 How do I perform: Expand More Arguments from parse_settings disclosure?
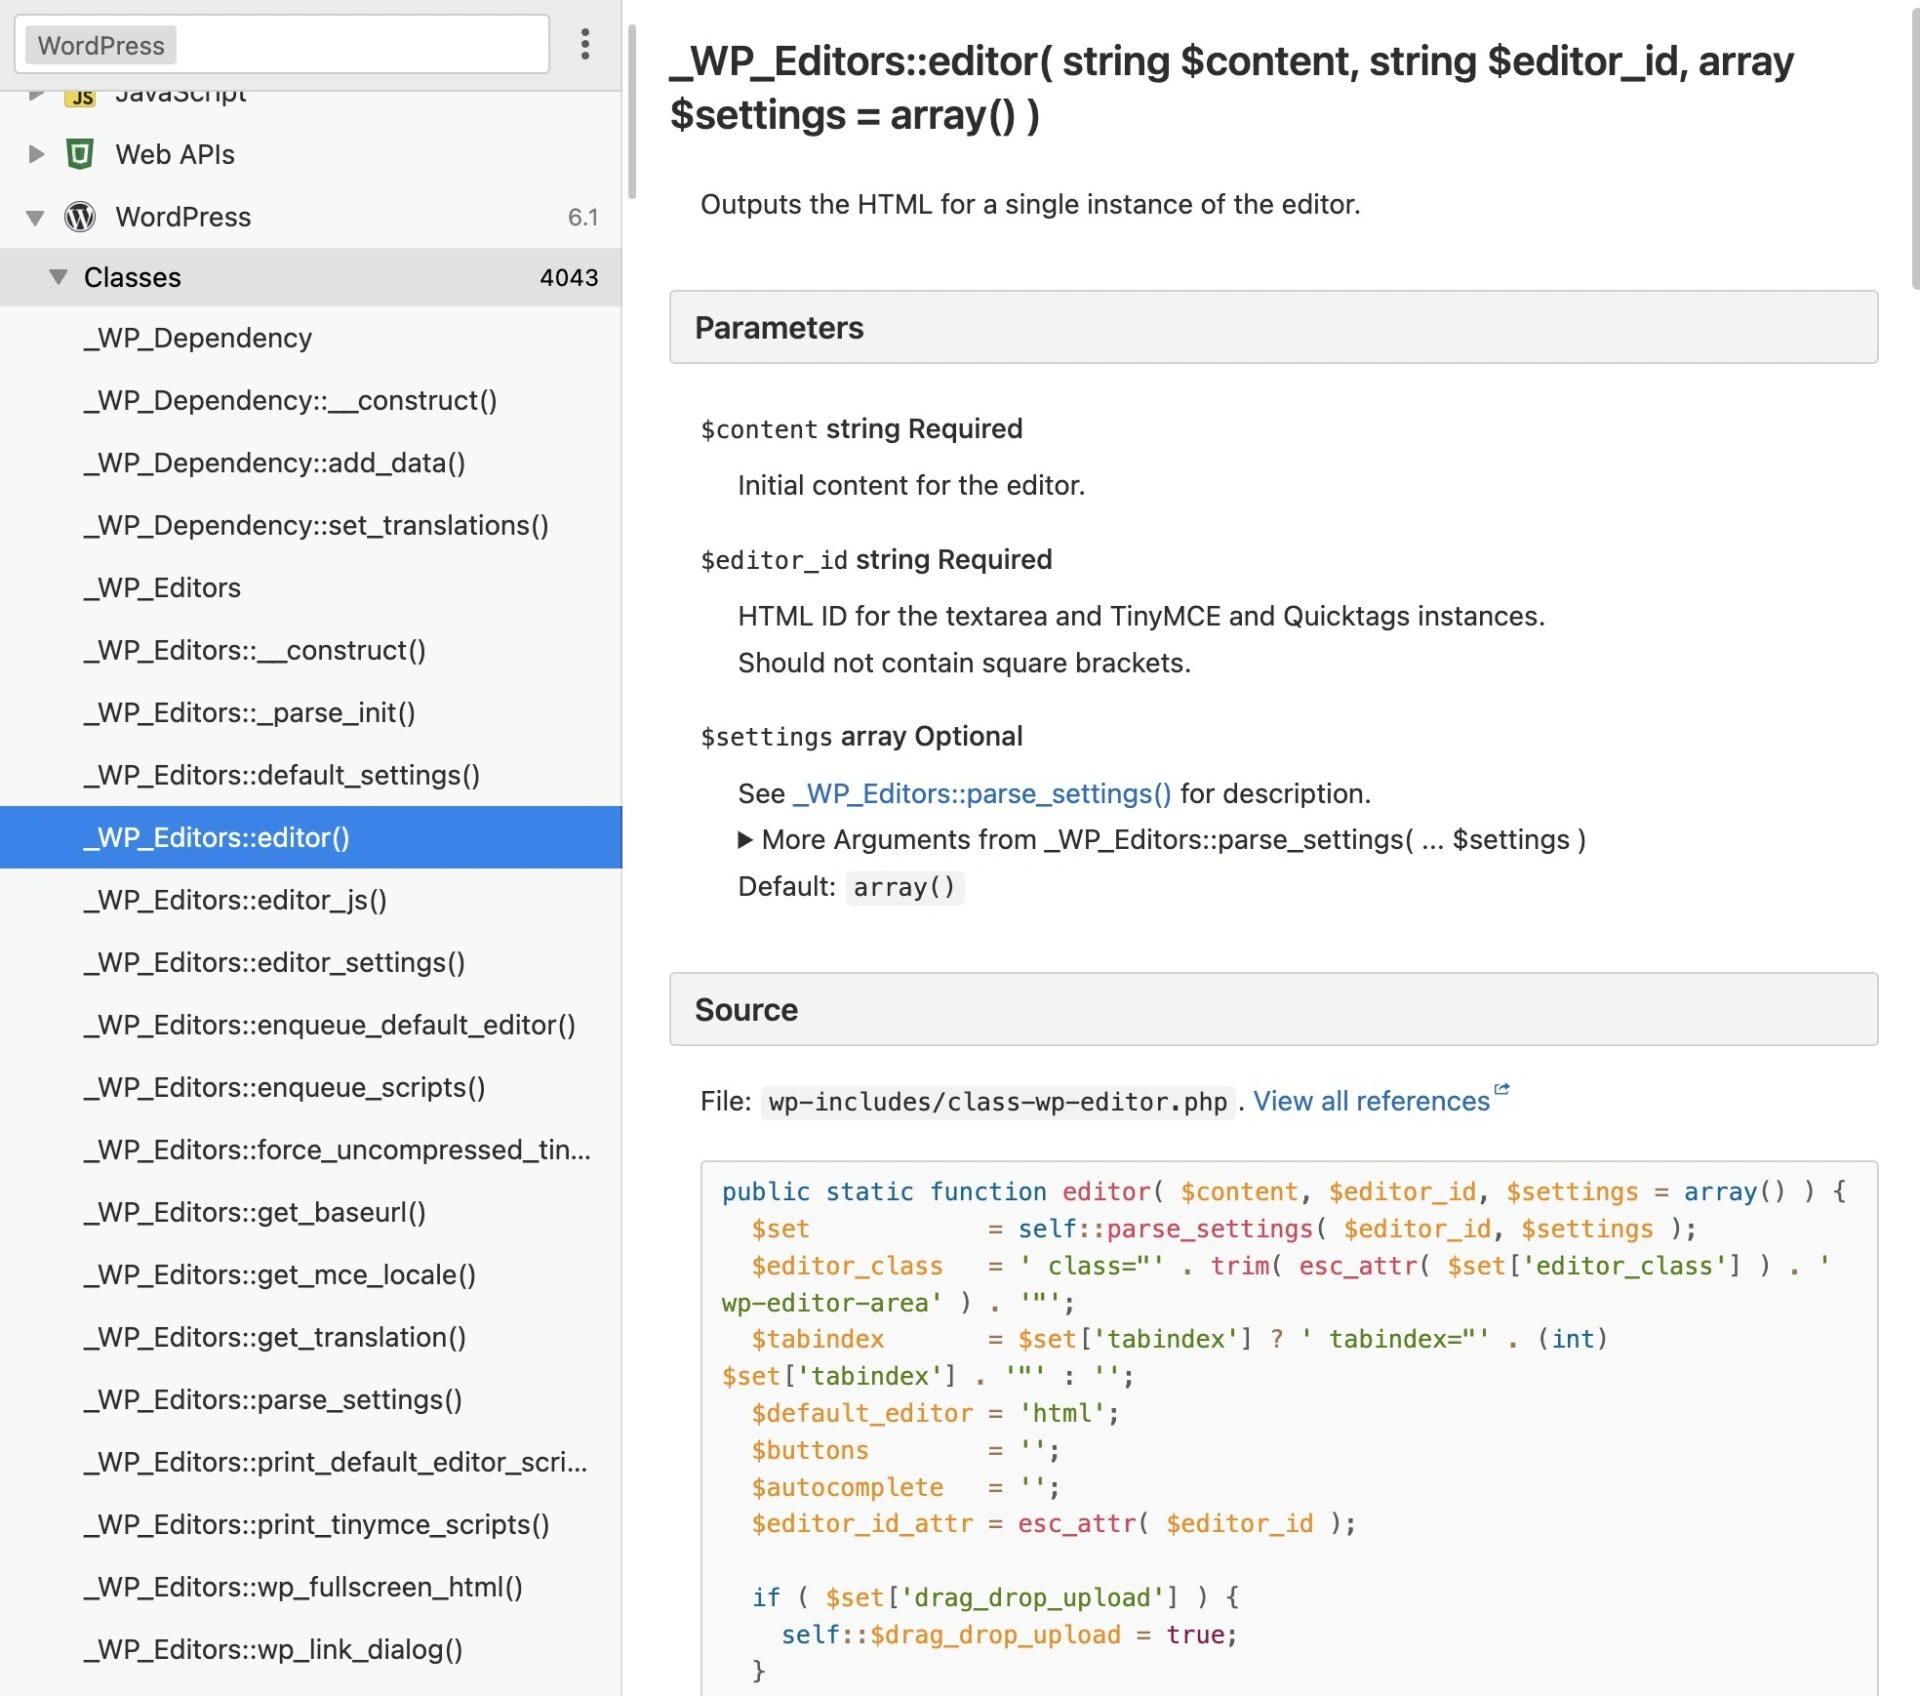click(x=745, y=840)
